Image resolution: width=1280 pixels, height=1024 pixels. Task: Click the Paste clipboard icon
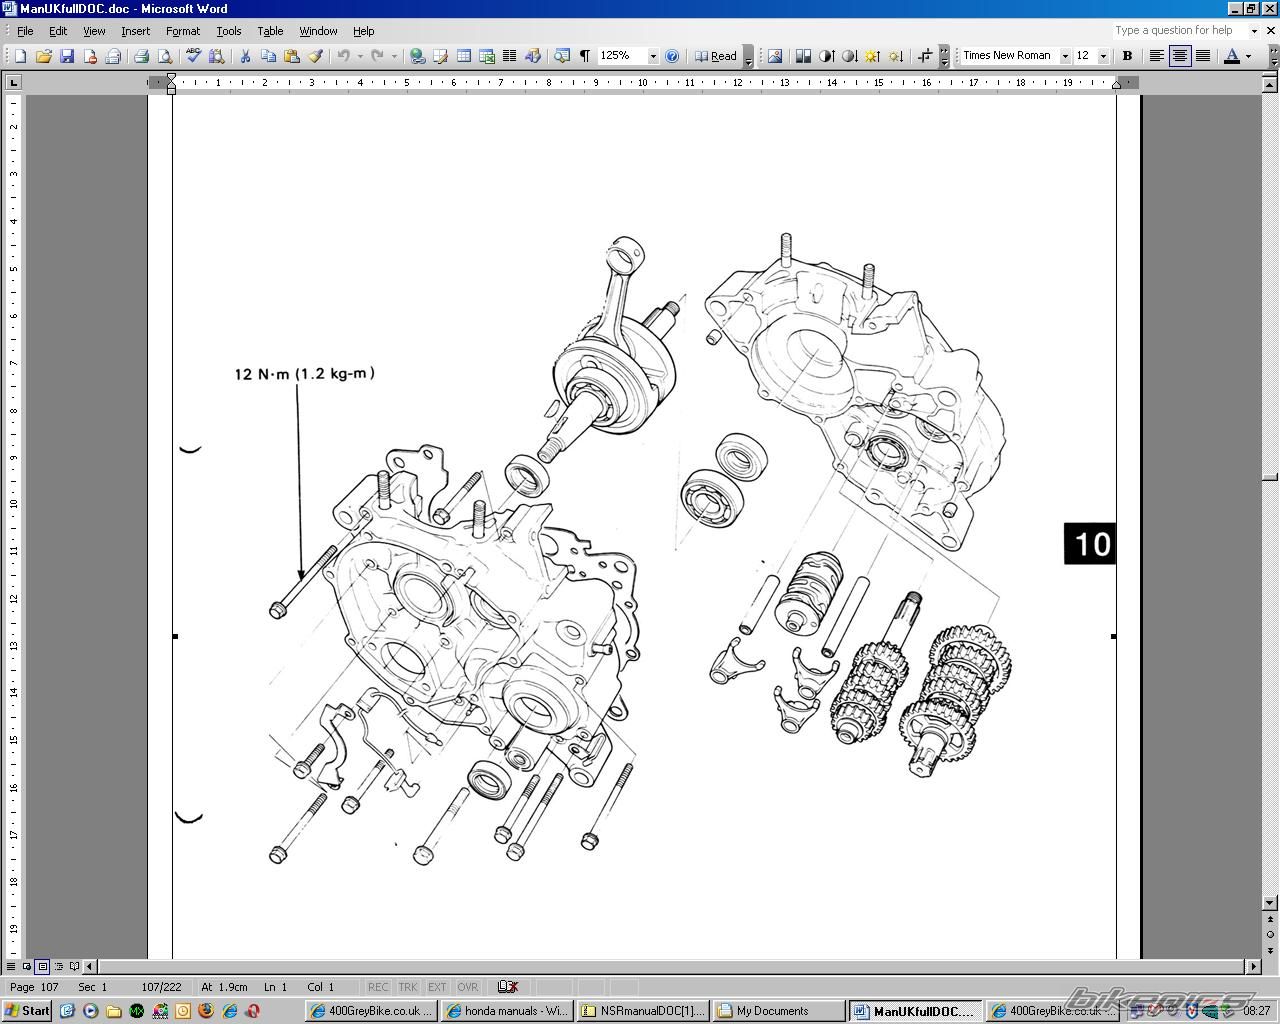click(x=292, y=56)
